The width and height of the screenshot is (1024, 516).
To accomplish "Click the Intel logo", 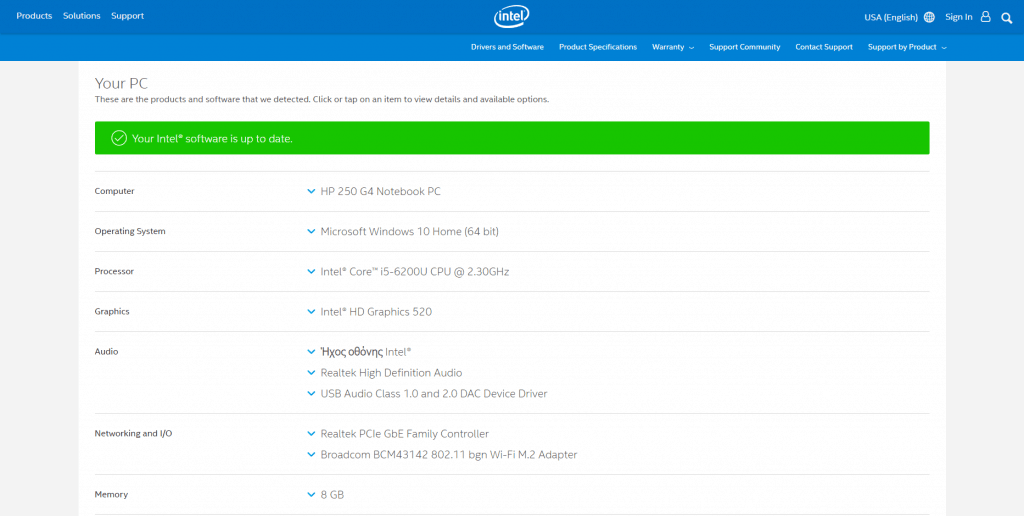I will (511, 17).
